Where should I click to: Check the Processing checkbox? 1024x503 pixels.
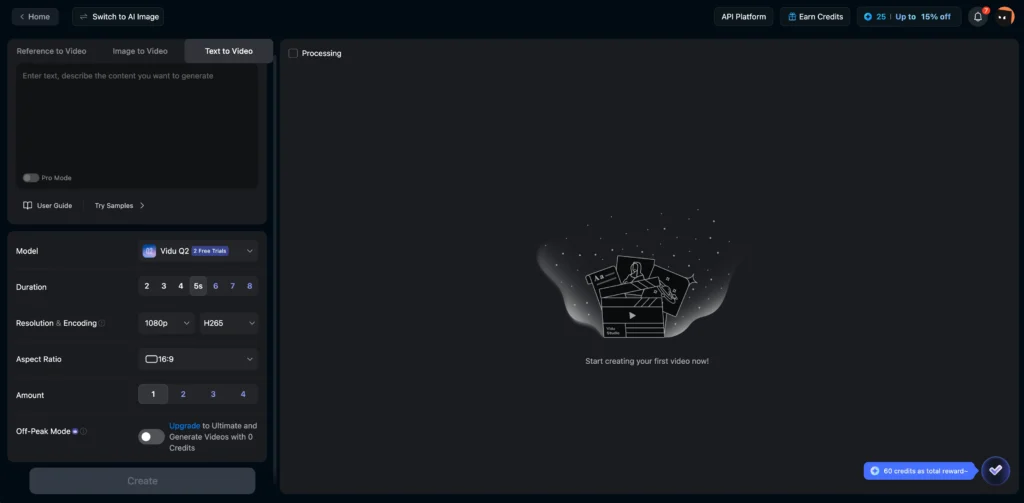pyautogui.click(x=293, y=53)
